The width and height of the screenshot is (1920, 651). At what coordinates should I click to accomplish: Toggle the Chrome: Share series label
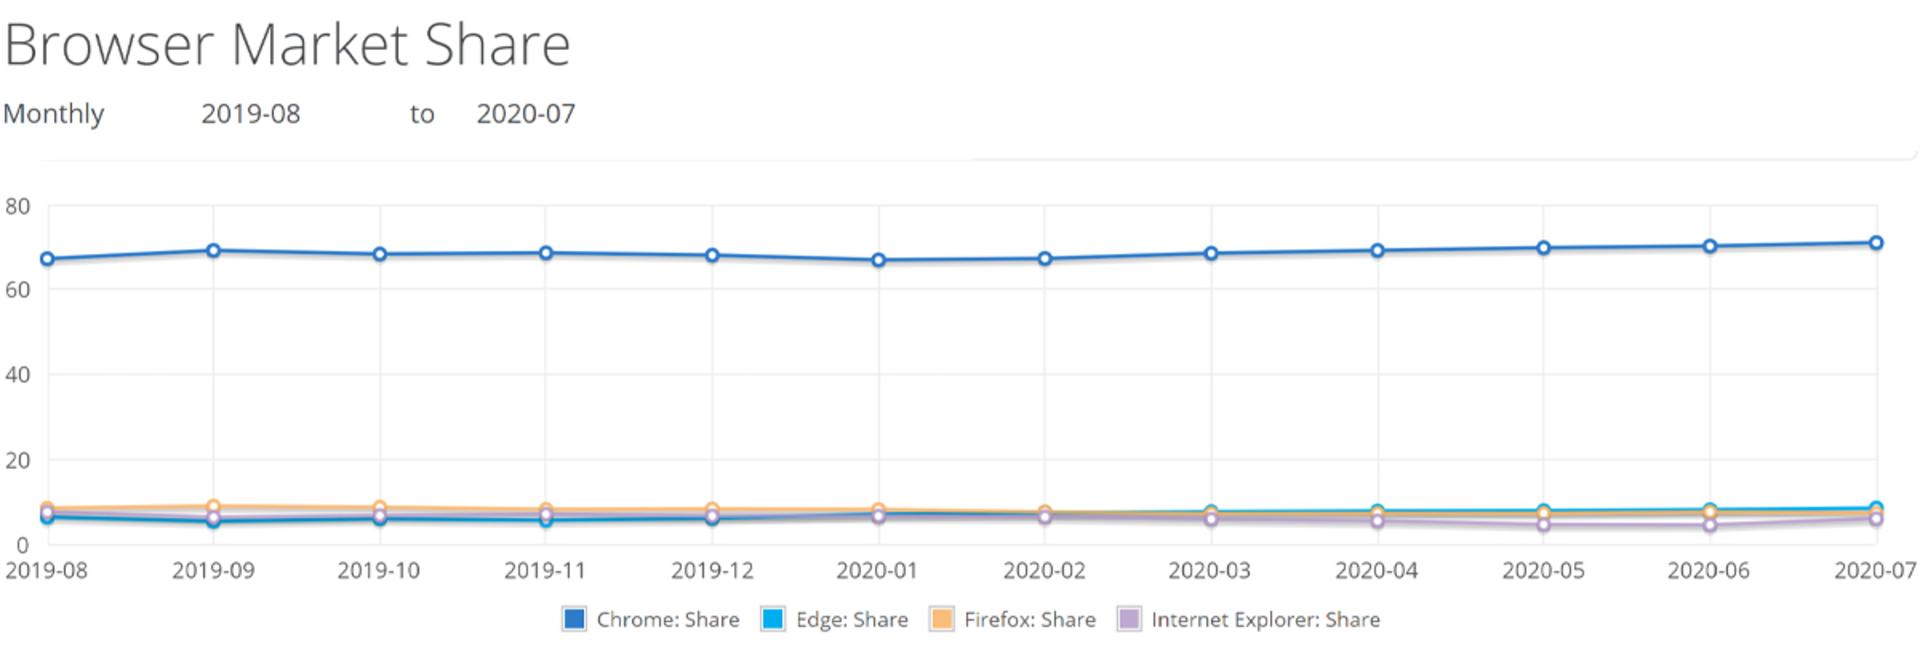tap(668, 620)
